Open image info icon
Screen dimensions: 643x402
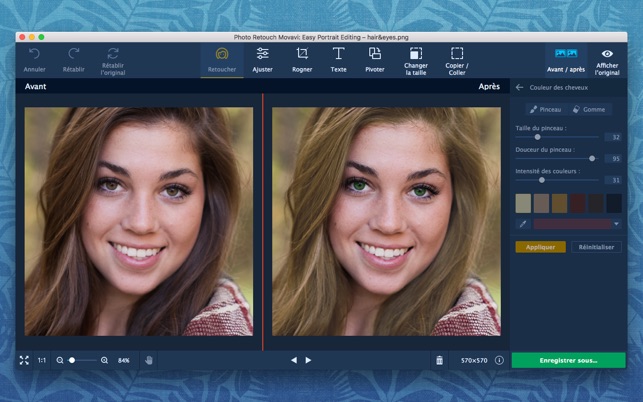pos(499,360)
